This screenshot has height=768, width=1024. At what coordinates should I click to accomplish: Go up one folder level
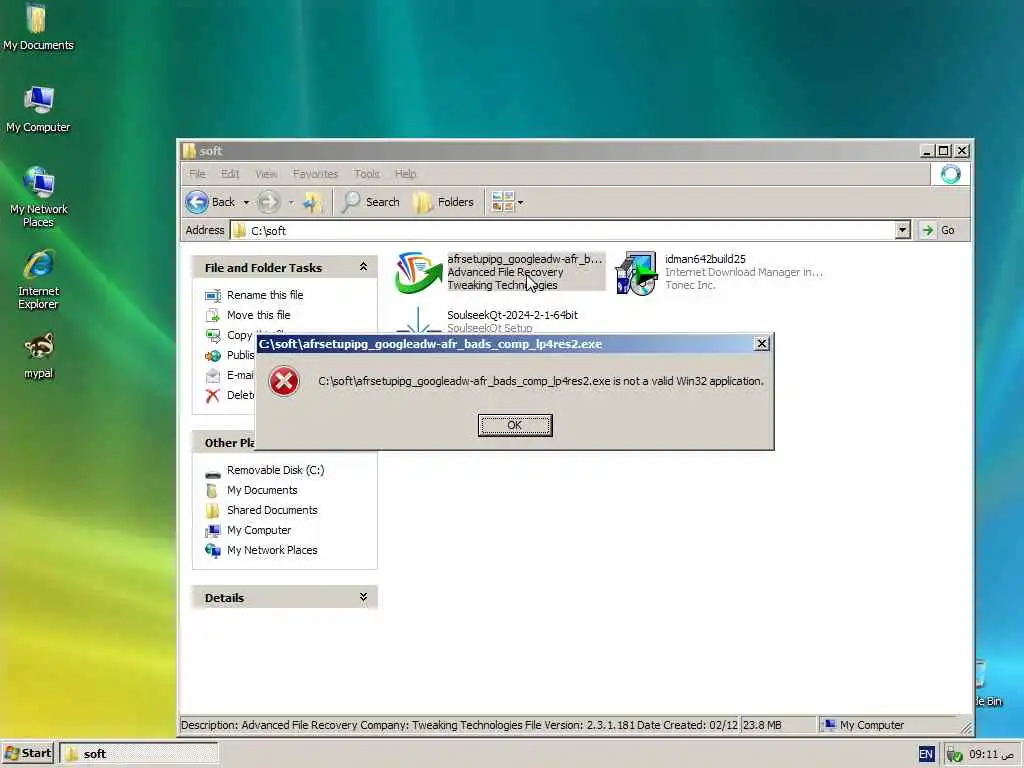tap(313, 202)
